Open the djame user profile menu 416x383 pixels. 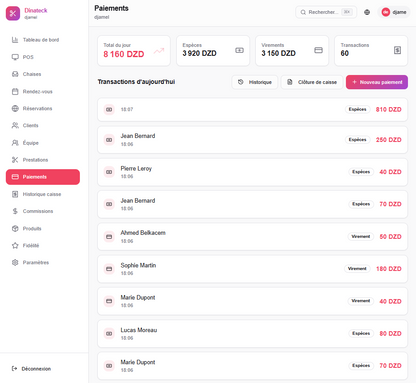point(394,12)
